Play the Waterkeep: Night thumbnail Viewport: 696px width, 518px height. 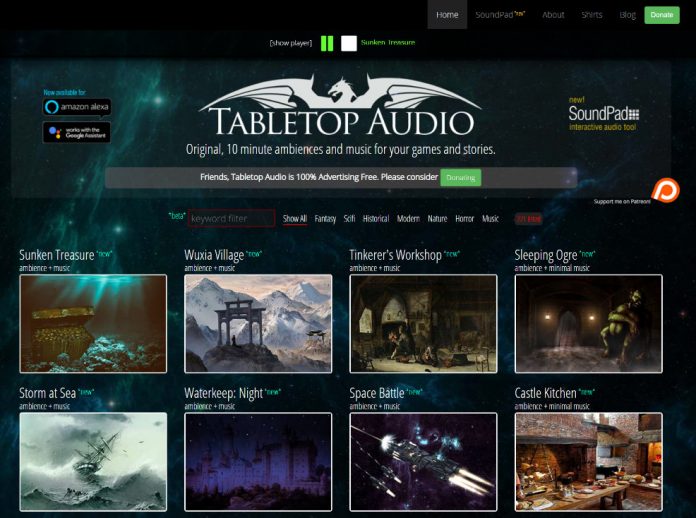coord(258,462)
